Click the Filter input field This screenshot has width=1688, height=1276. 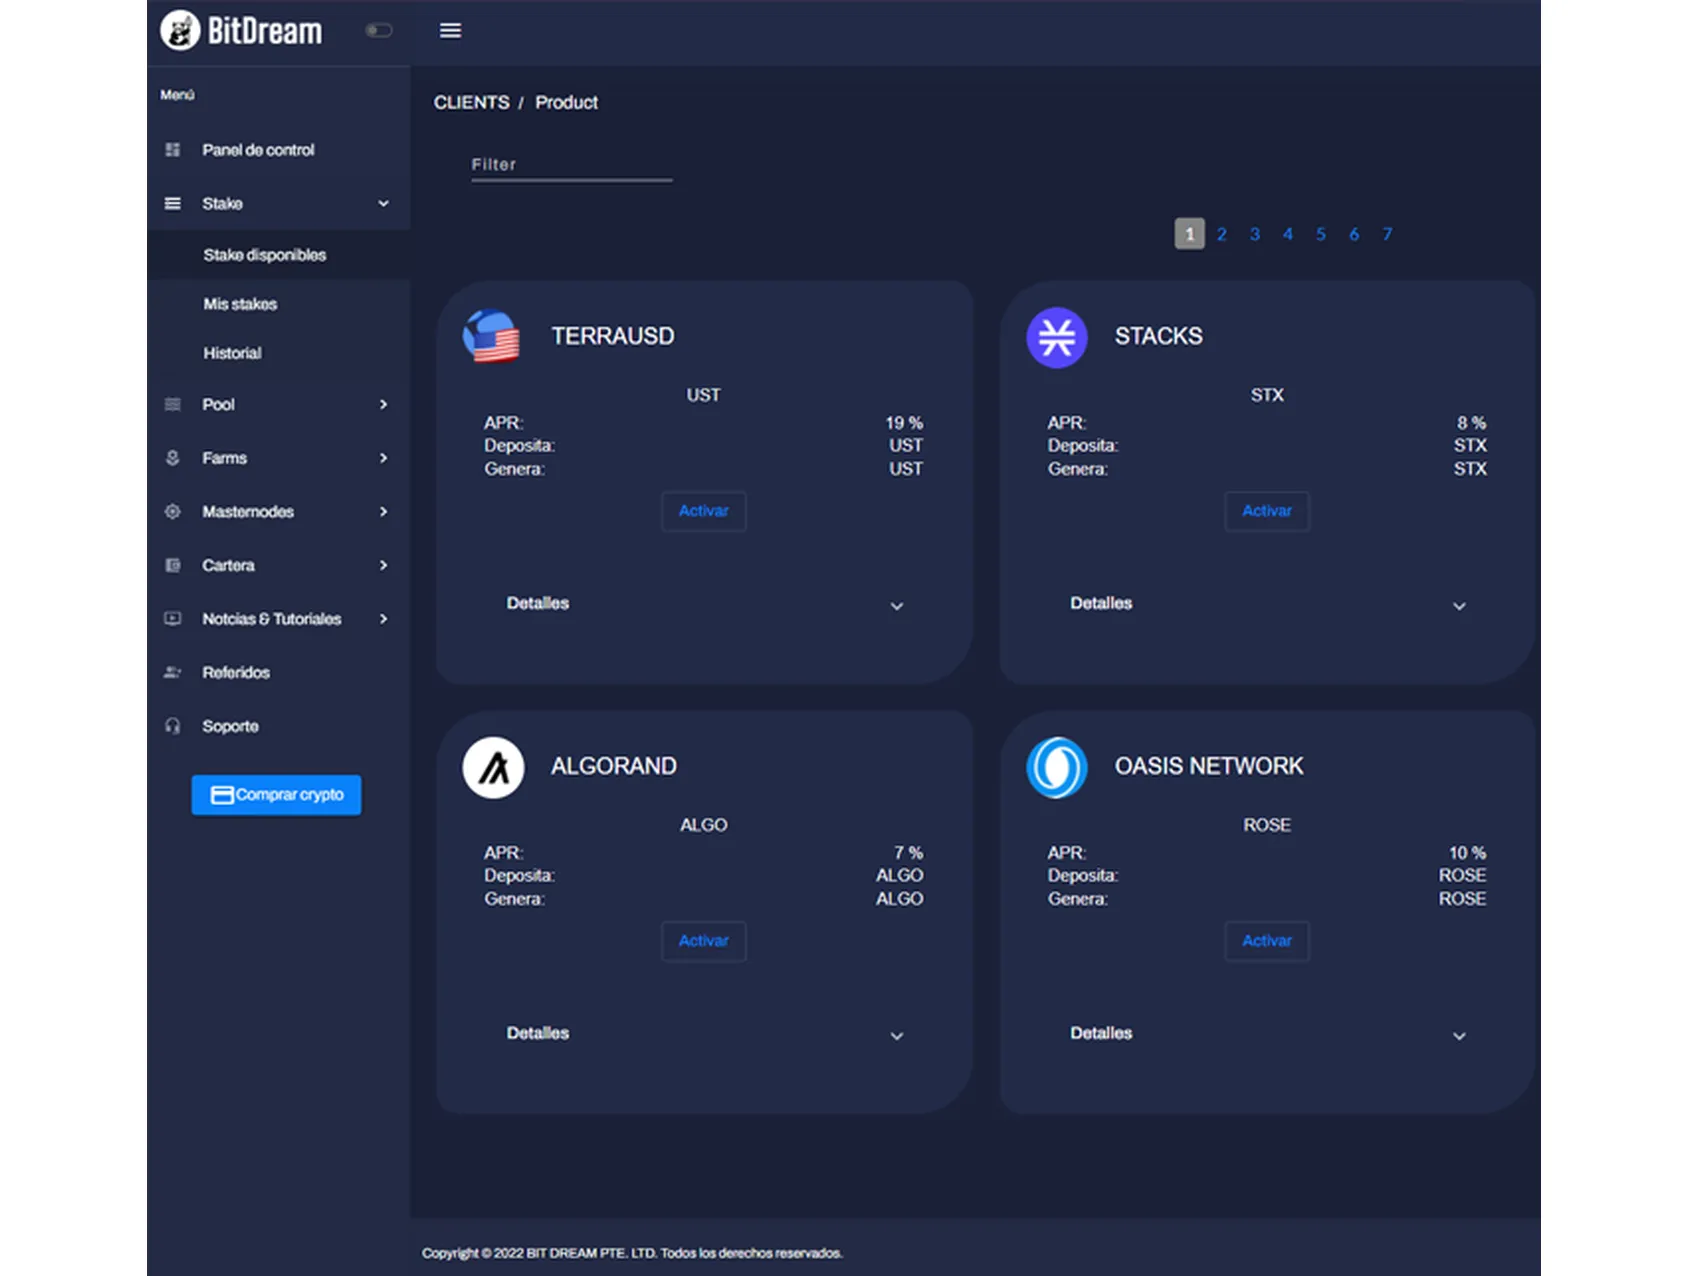click(571, 165)
